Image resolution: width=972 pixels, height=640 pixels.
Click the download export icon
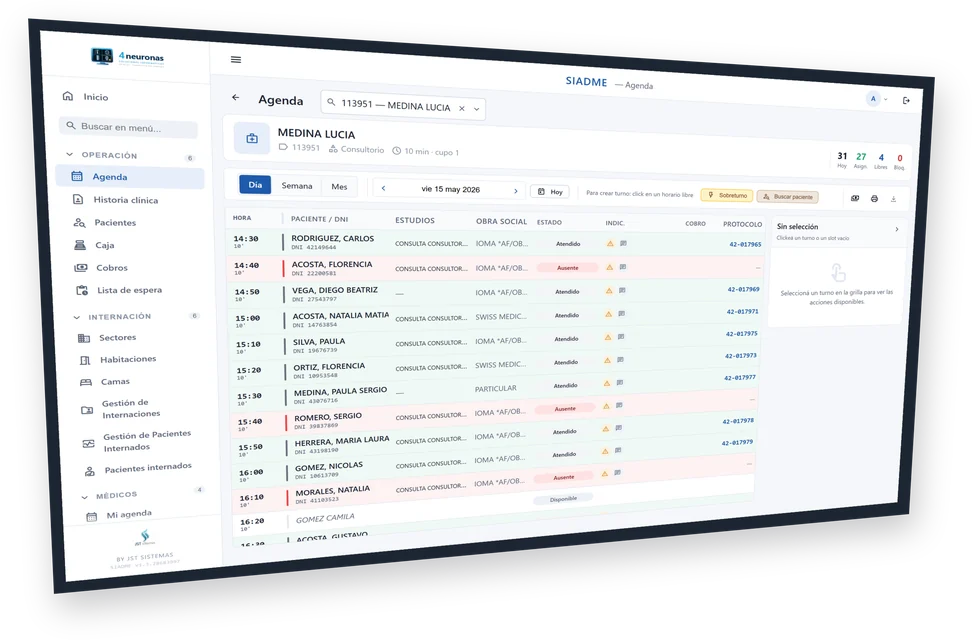tap(893, 199)
